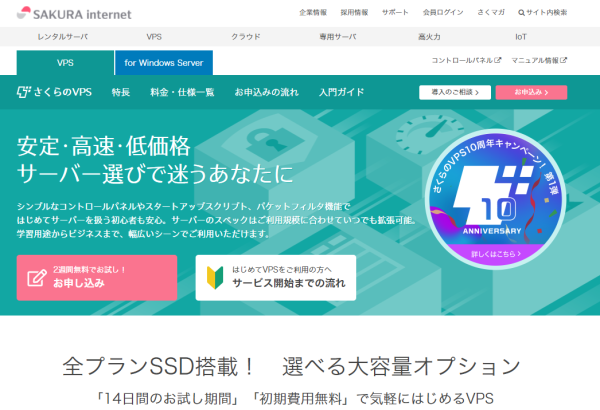The height and width of the screenshot is (410, 600).
Task: Select クラウド menu item
Action: click(246, 37)
